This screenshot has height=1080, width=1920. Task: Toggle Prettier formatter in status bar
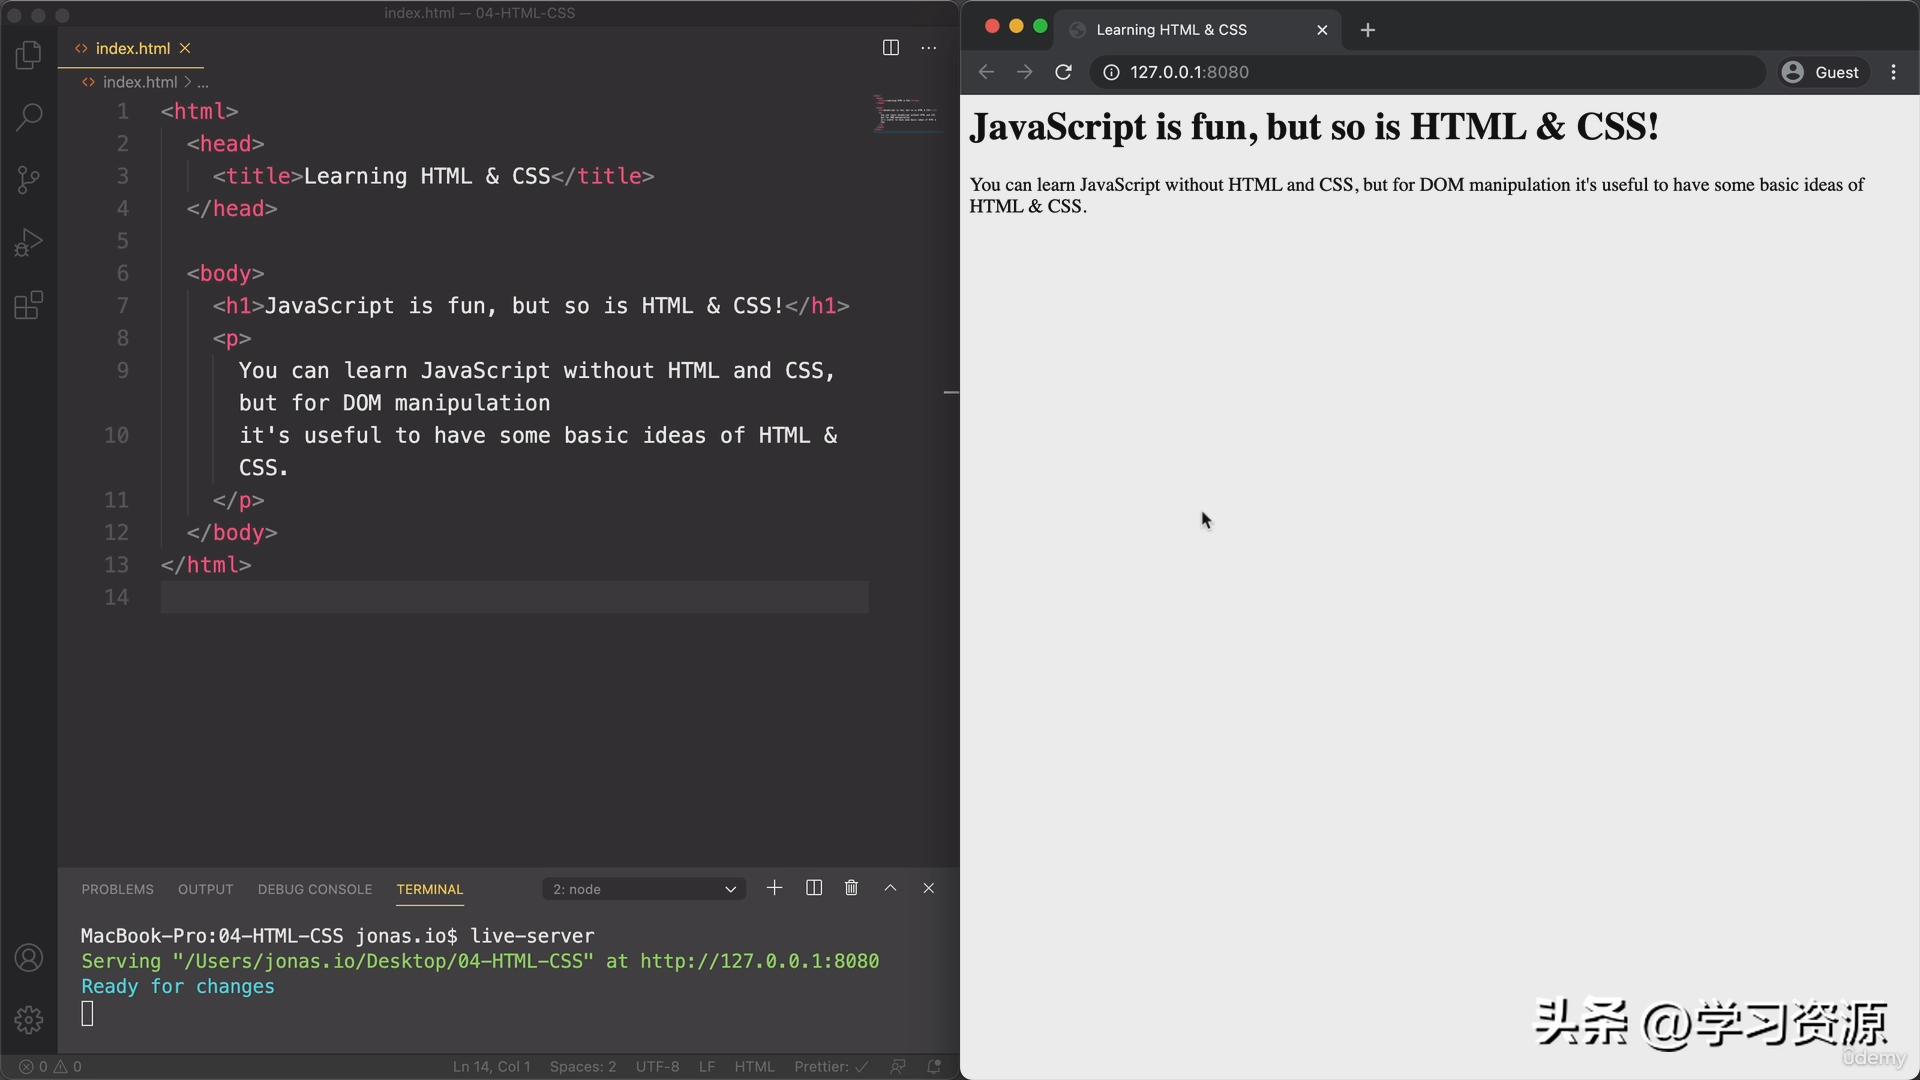[x=829, y=1066]
